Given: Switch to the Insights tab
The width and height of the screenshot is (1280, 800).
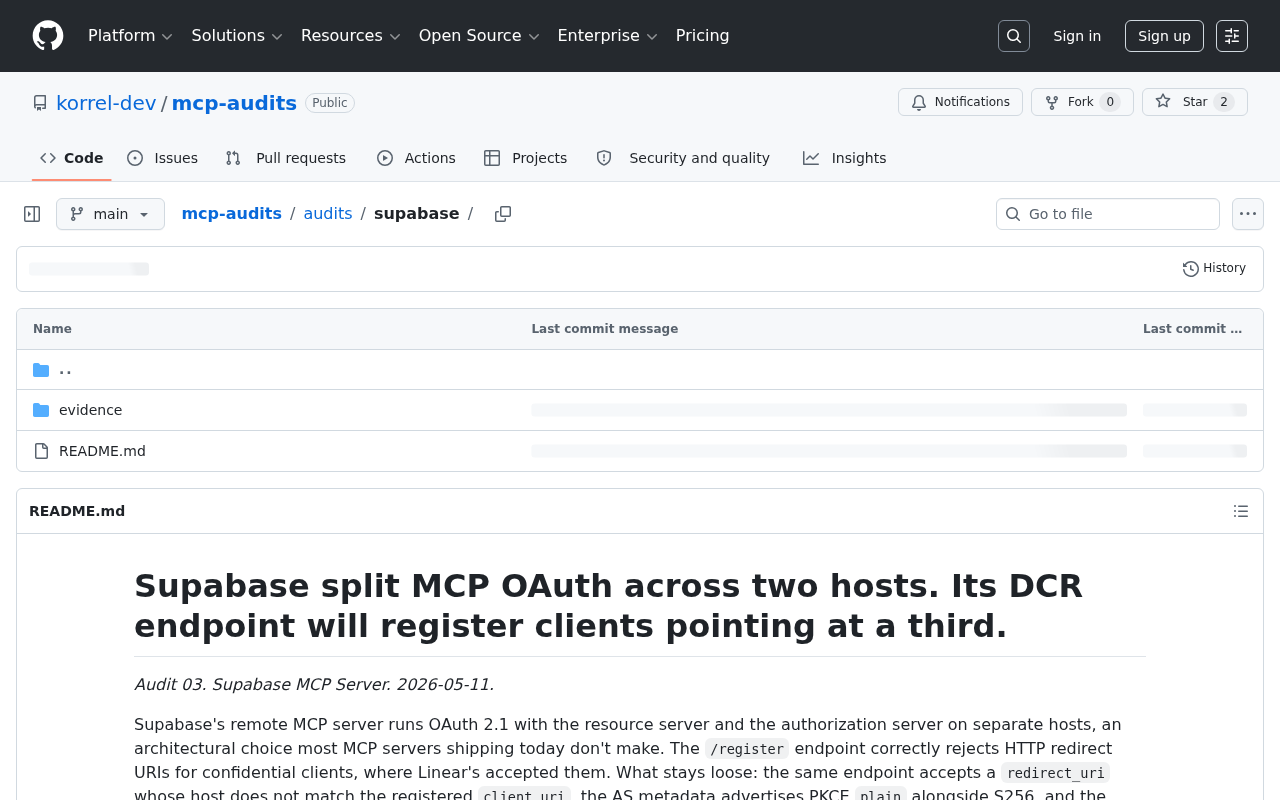Looking at the screenshot, I should 845,158.
